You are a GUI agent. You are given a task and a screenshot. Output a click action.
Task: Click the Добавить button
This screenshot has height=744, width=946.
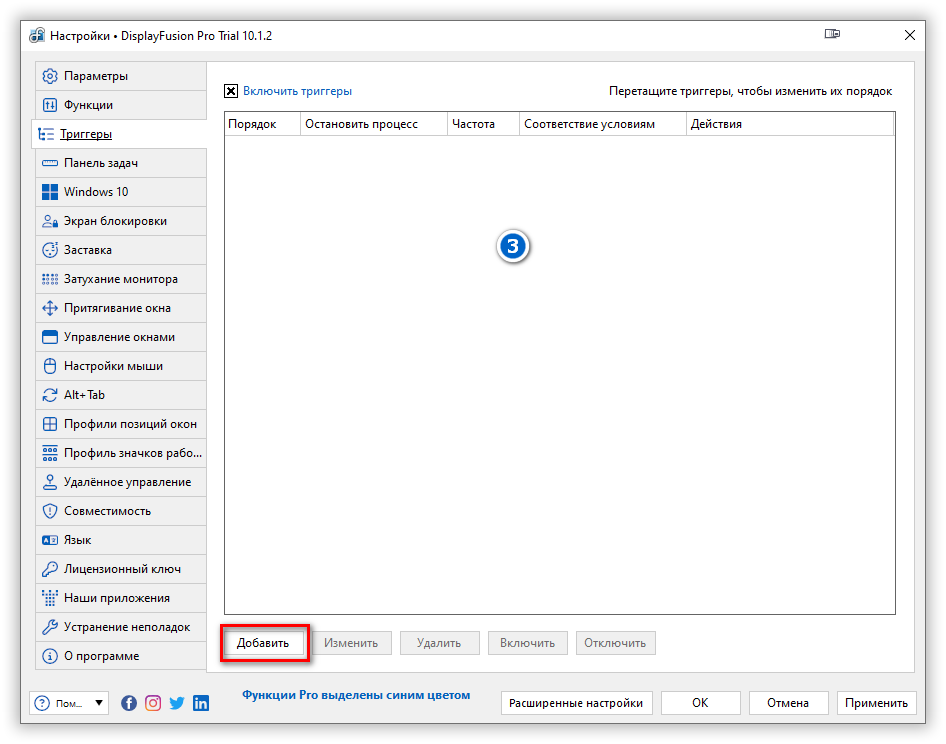tap(263, 643)
